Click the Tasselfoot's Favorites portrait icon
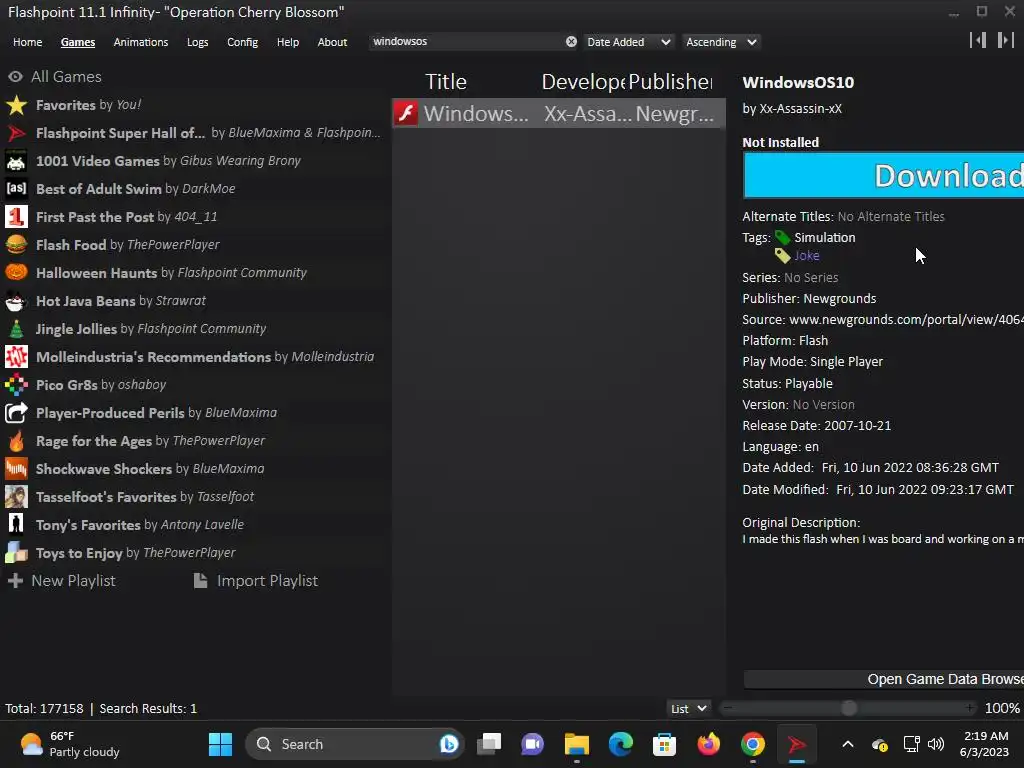The height and width of the screenshot is (768, 1024). pyautogui.click(x=16, y=497)
